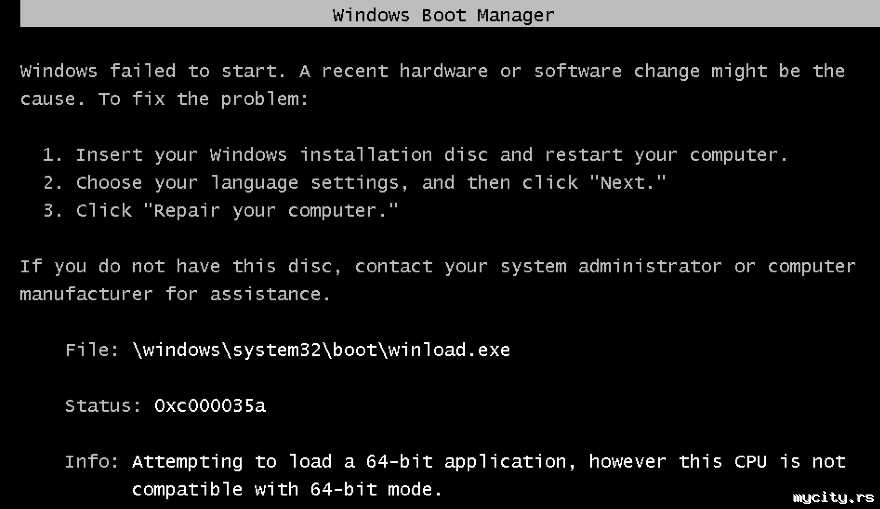Screen dimensions: 880x509
Task: Click the "File:" label
Action: (92, 350)
